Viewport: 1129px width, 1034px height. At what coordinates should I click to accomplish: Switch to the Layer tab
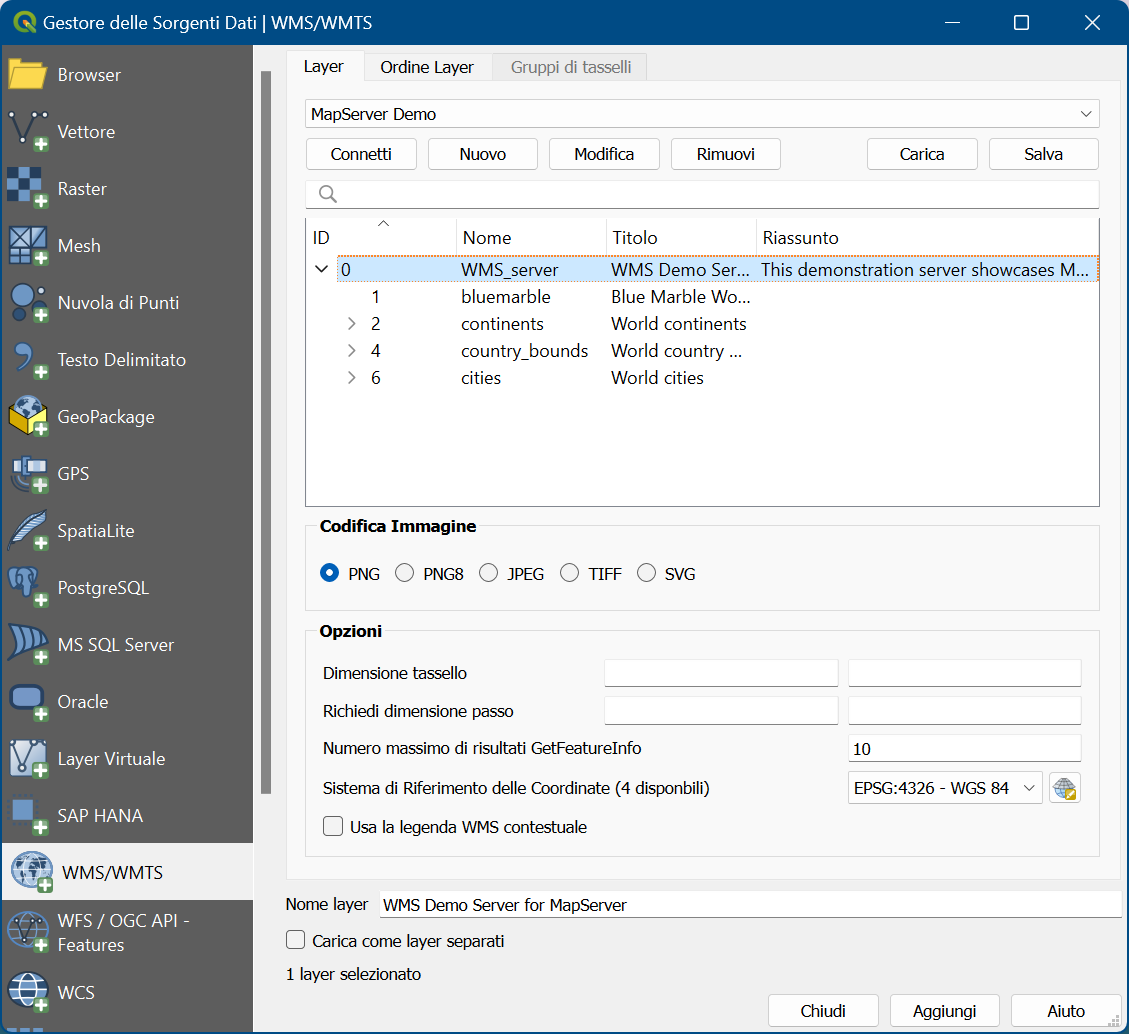324,67
